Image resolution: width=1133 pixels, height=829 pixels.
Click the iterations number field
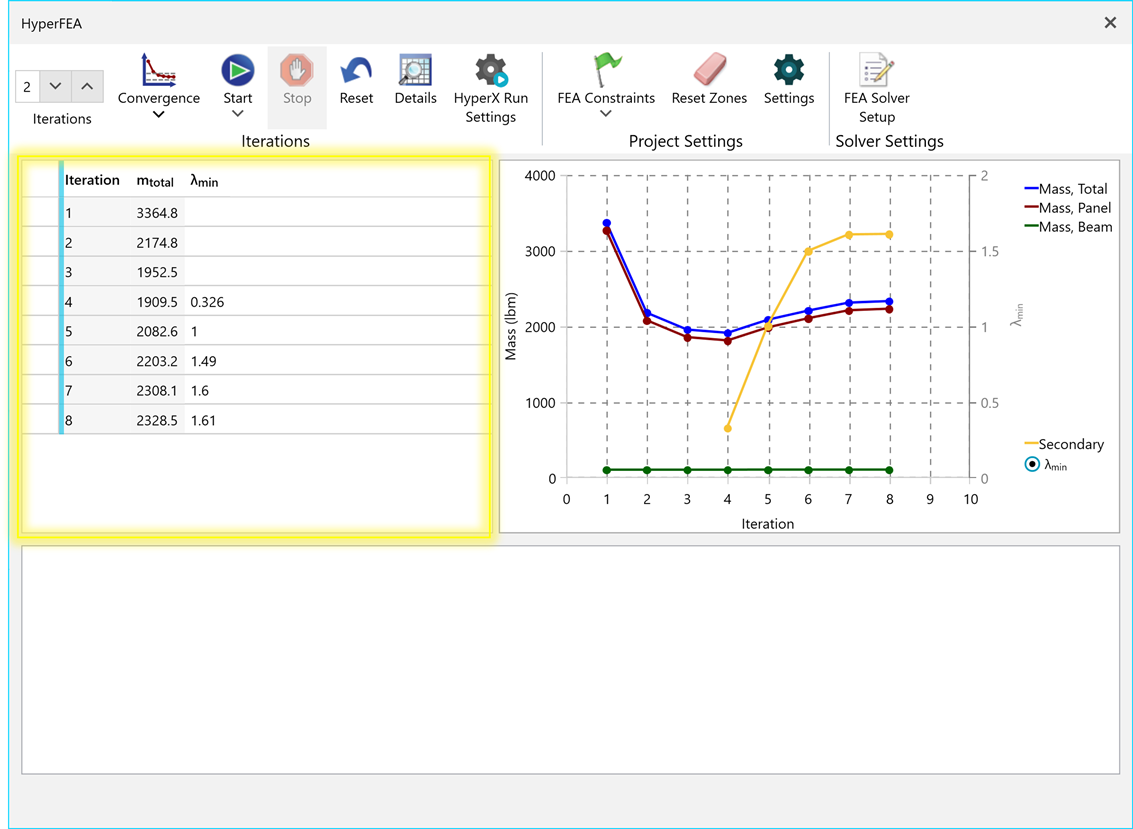(27, 87)
